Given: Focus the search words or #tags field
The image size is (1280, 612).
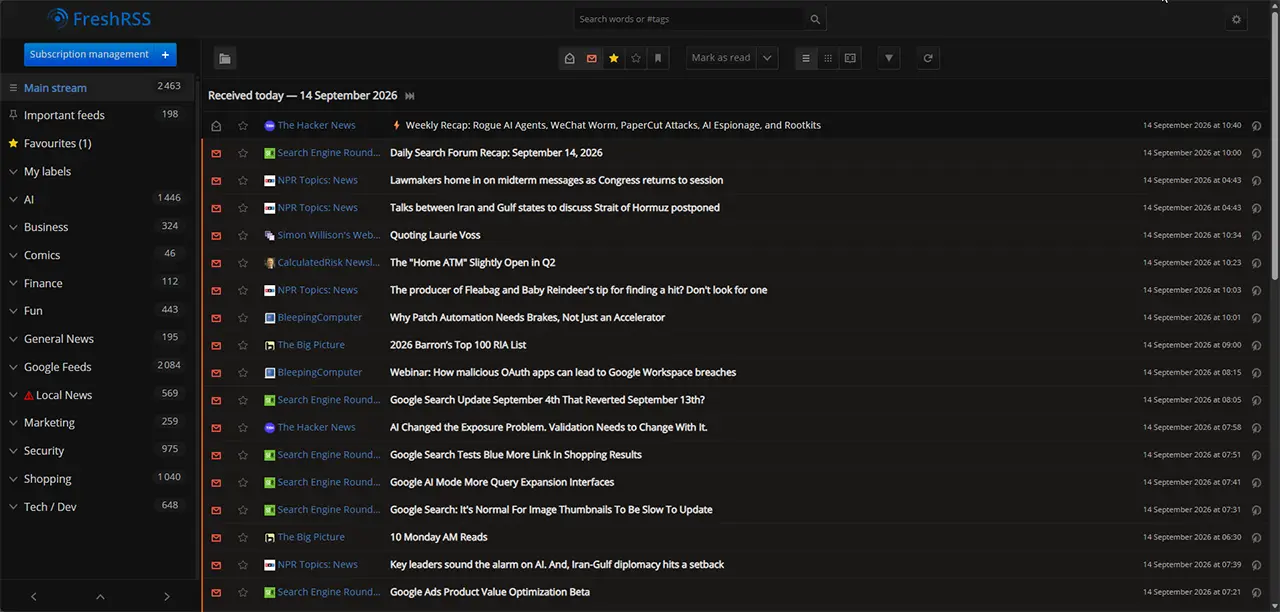Looking at the screenshot, I should (x=689, y=19).
